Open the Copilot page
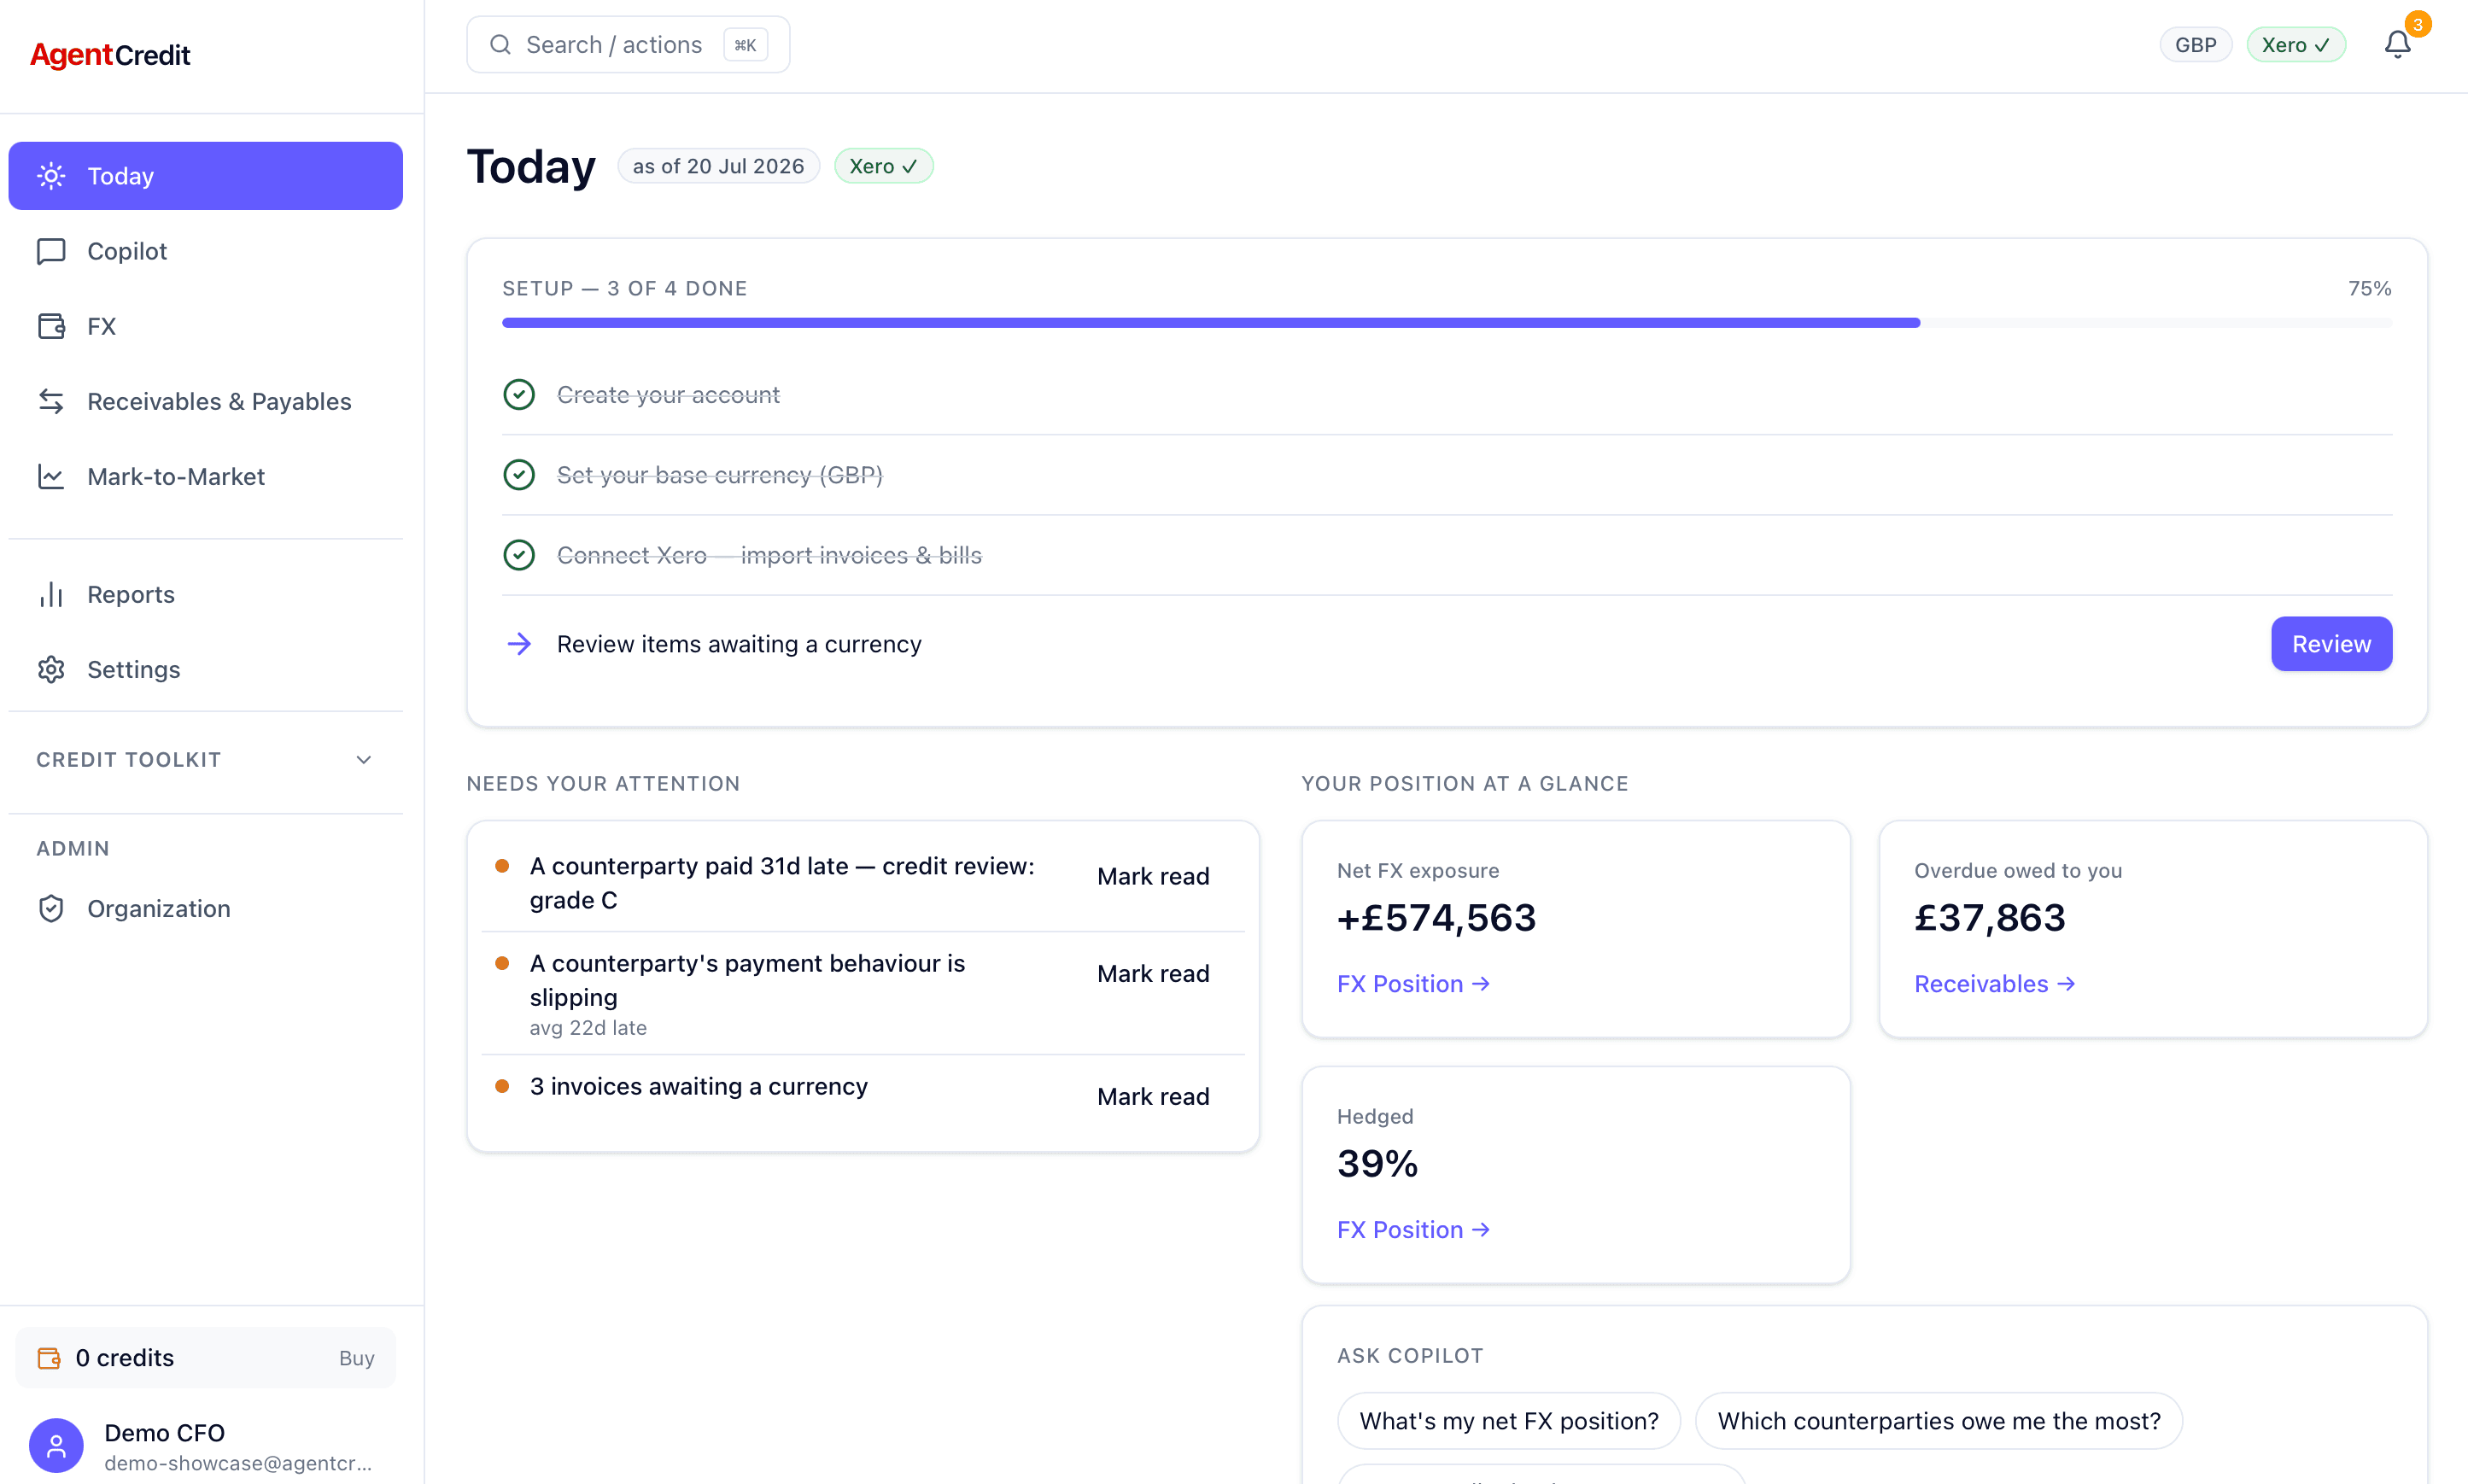 [x=205, y=251]
